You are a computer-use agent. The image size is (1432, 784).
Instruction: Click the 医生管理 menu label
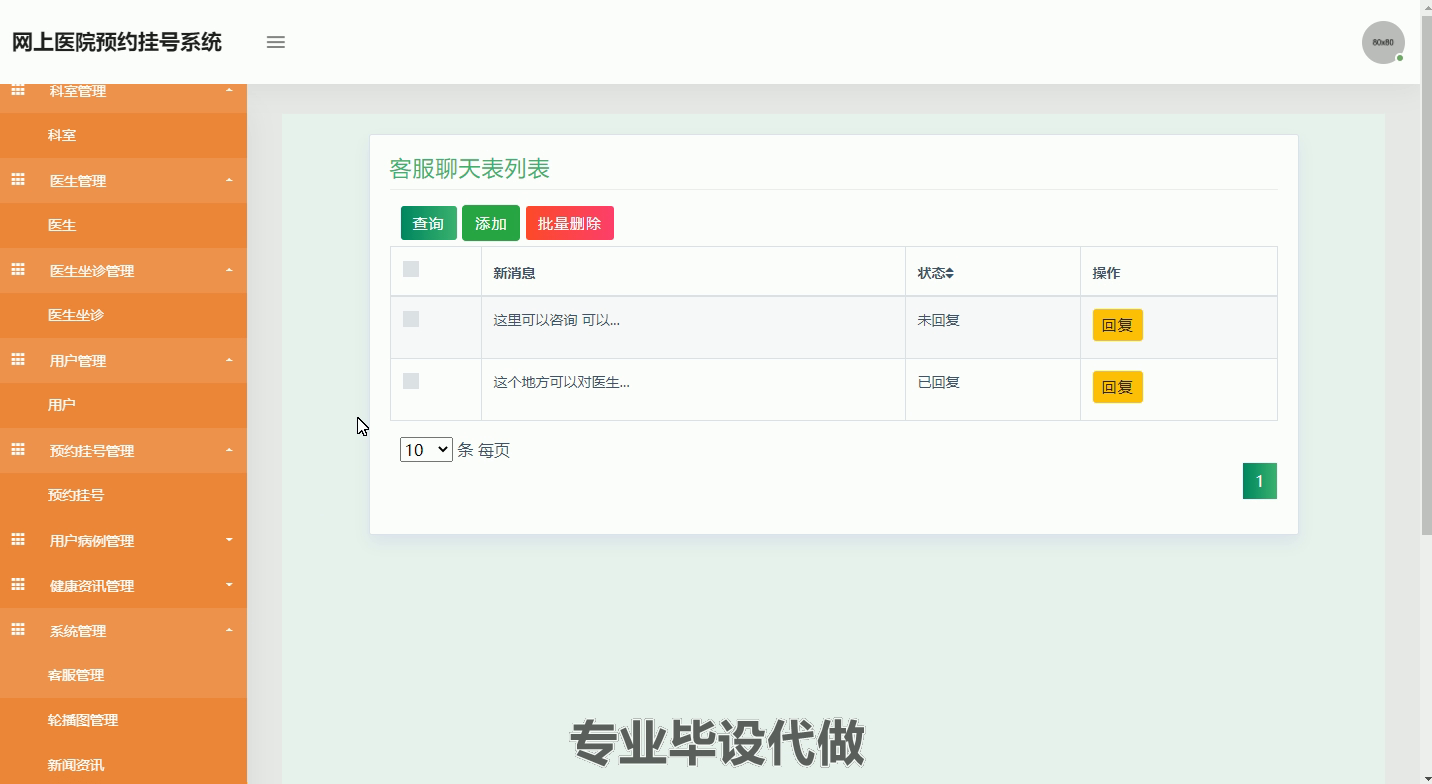point(78,181)
